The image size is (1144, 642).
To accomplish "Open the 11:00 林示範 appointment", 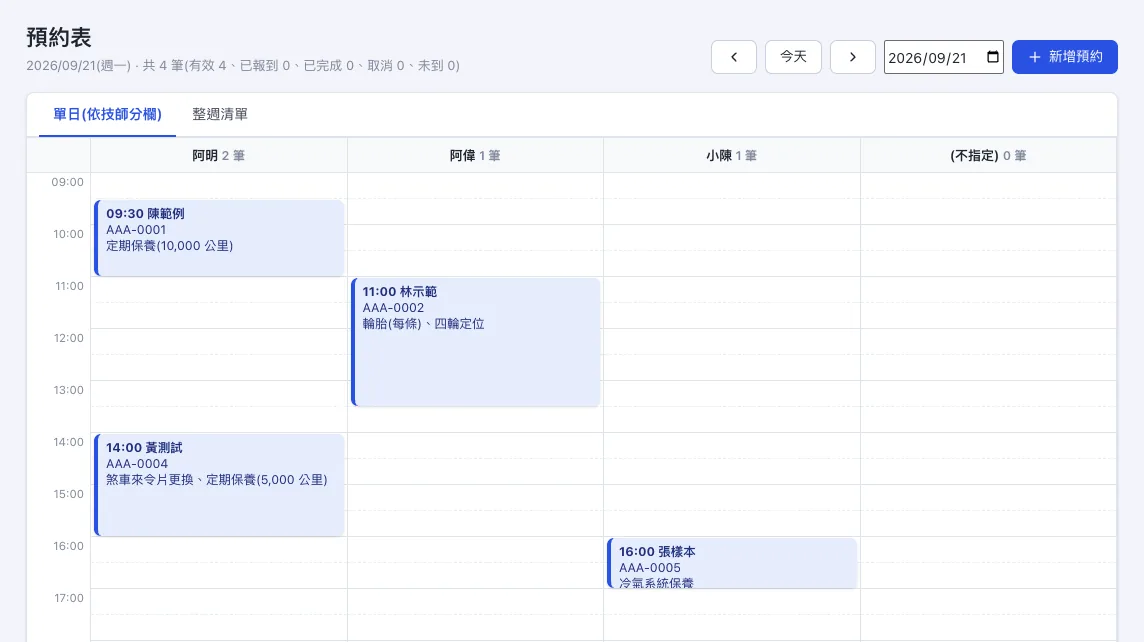I will pyautogui.click(x=476, y=341).
